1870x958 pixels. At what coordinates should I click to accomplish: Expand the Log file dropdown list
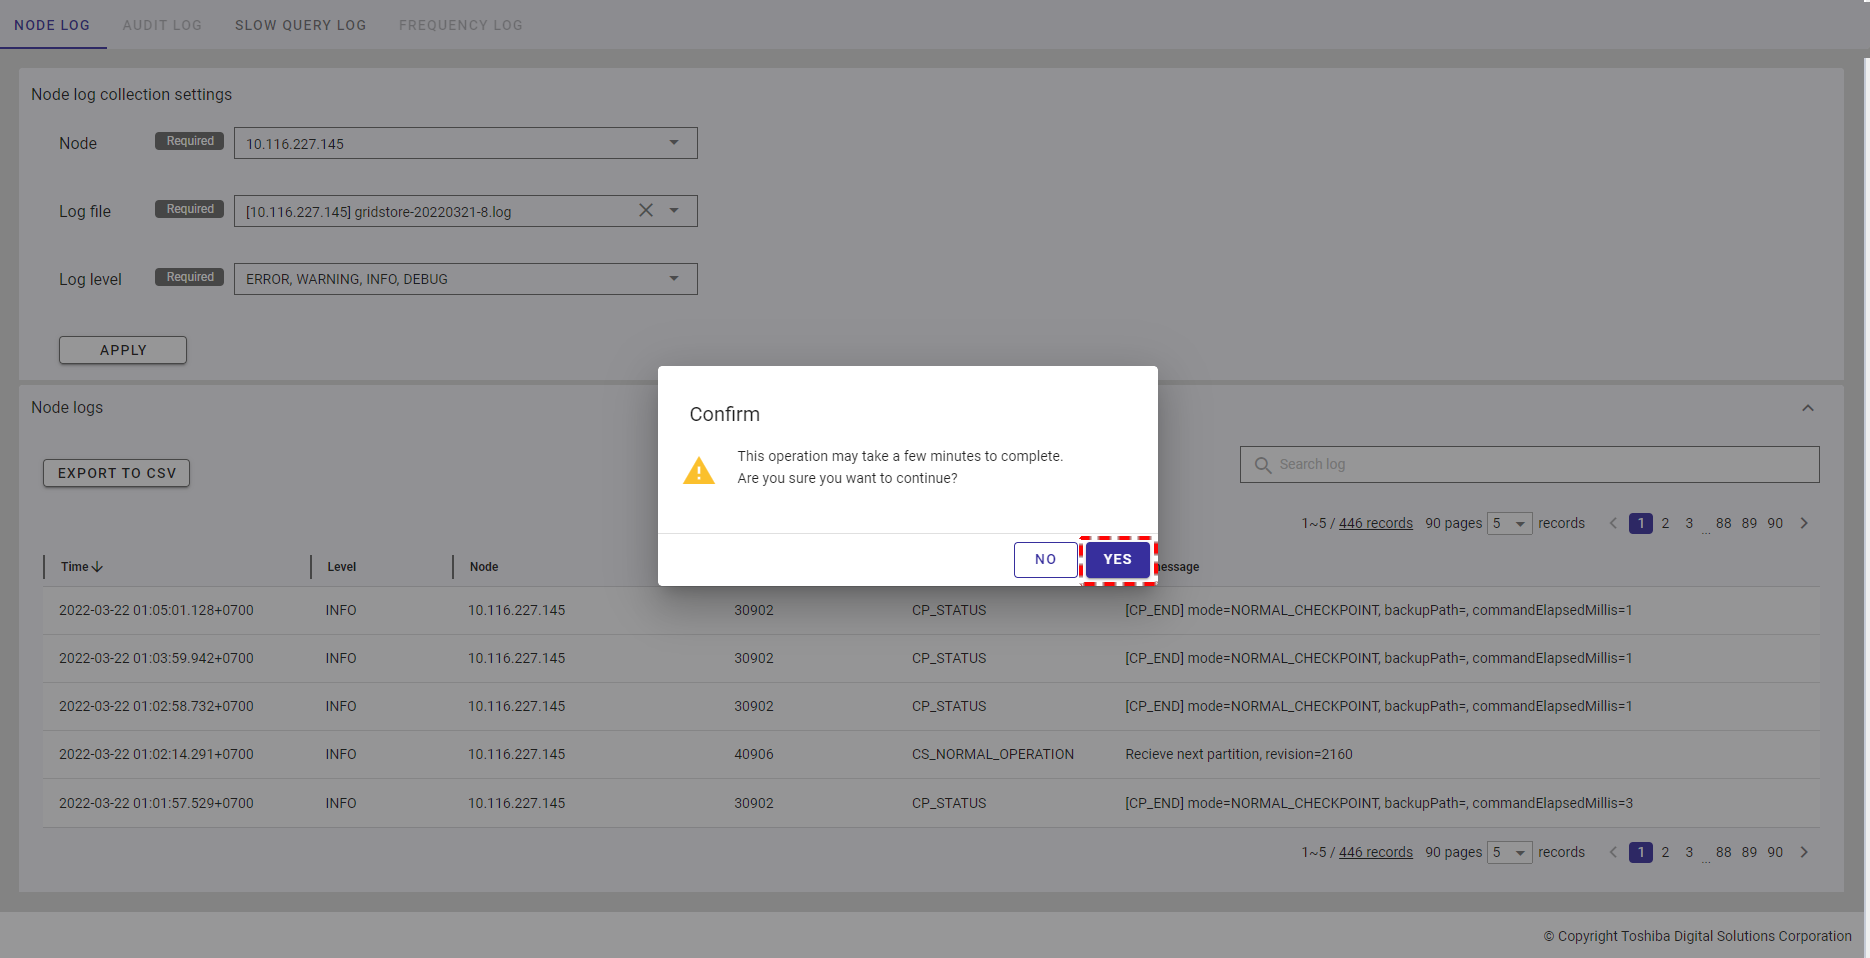[x=673, y=211]
